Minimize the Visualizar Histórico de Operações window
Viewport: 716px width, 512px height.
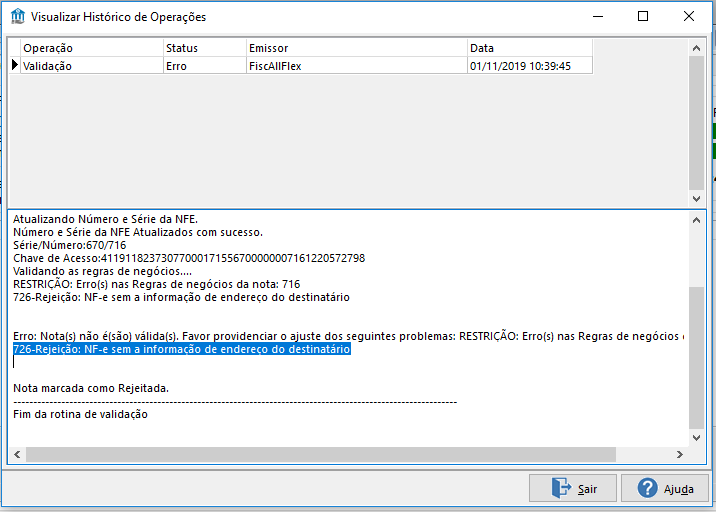(598, 16)
